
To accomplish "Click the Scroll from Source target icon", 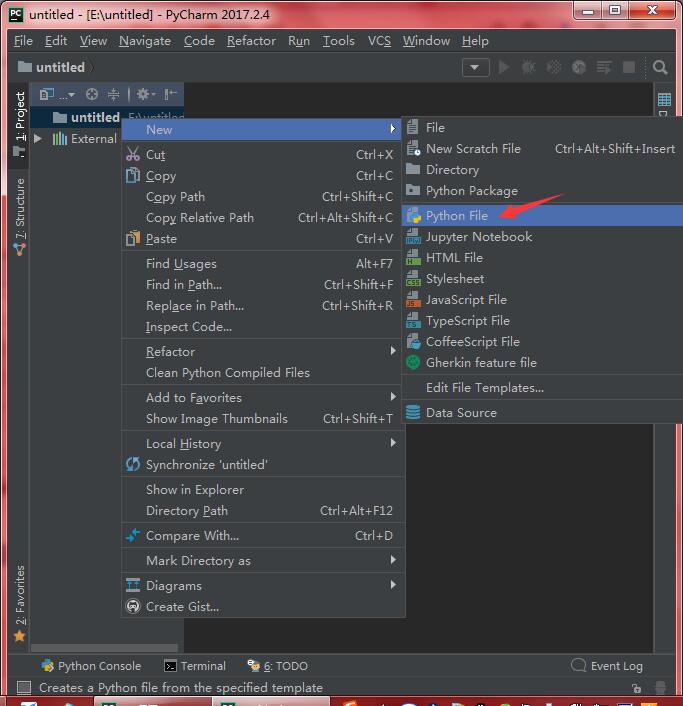I will [92, 94].
